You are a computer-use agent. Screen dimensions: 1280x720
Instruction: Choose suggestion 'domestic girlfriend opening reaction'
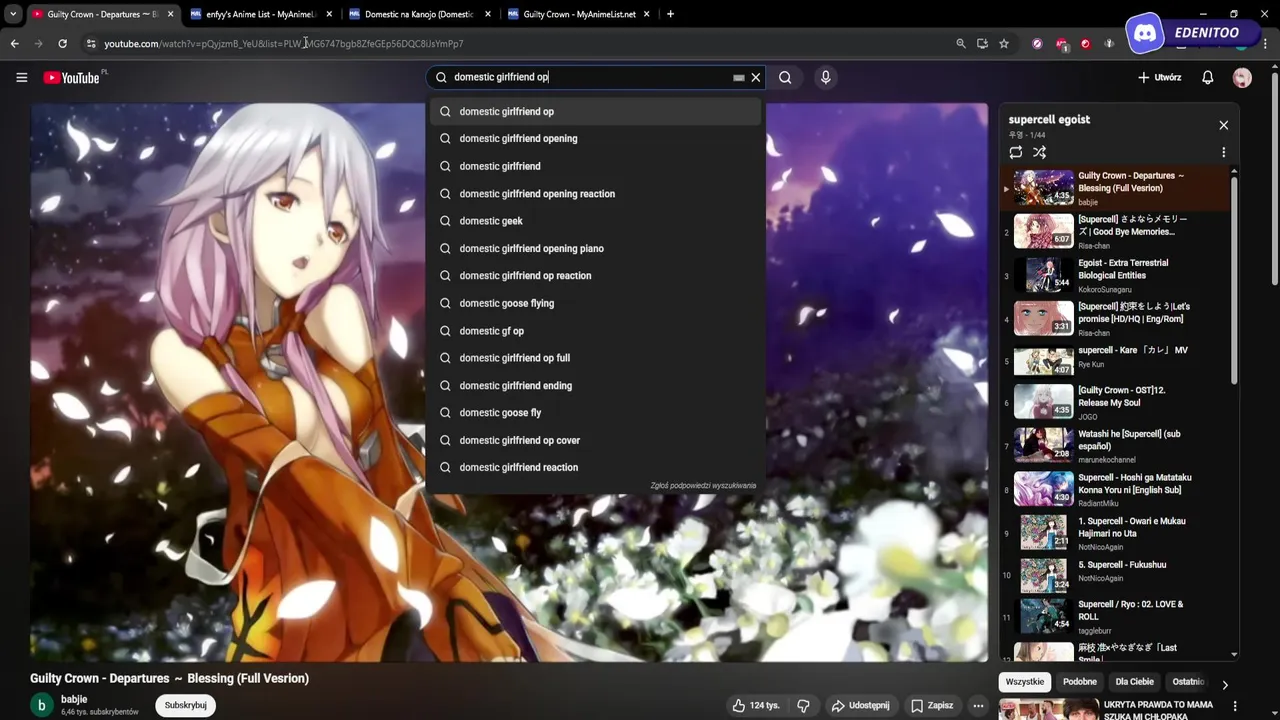pos(595,193)
